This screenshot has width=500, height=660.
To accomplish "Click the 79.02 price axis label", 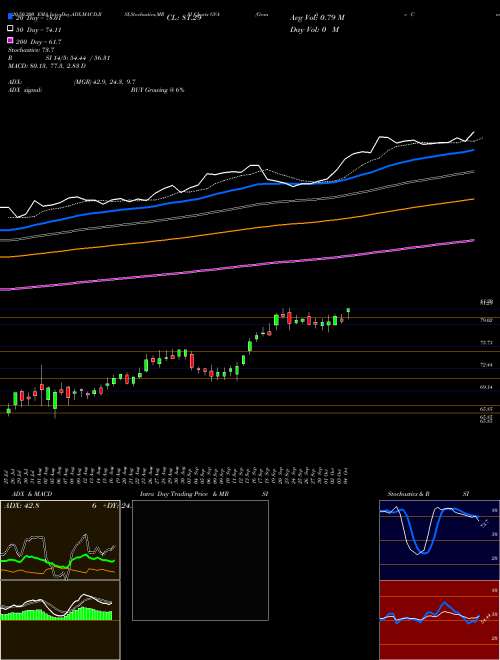I will tap(487, 320).
